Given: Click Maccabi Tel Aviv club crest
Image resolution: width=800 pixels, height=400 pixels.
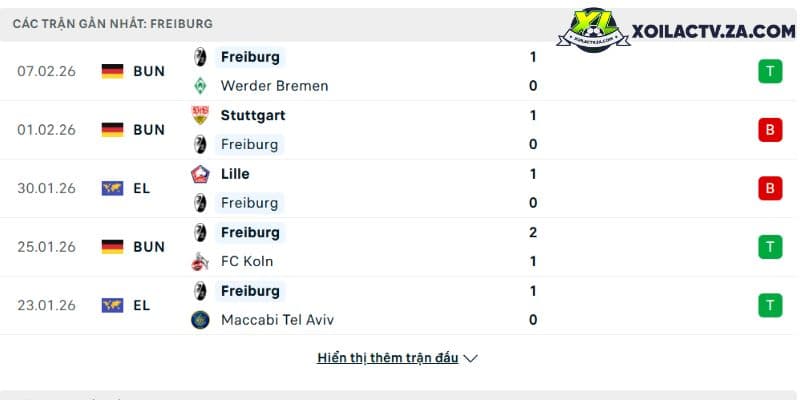Looking at the screenshot, I should (200, 320).
